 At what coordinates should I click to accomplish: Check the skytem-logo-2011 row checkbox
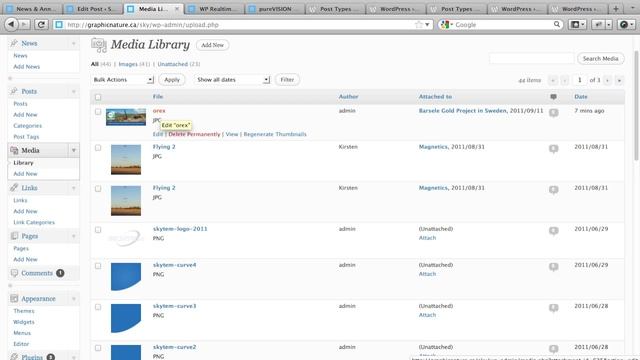98,230
